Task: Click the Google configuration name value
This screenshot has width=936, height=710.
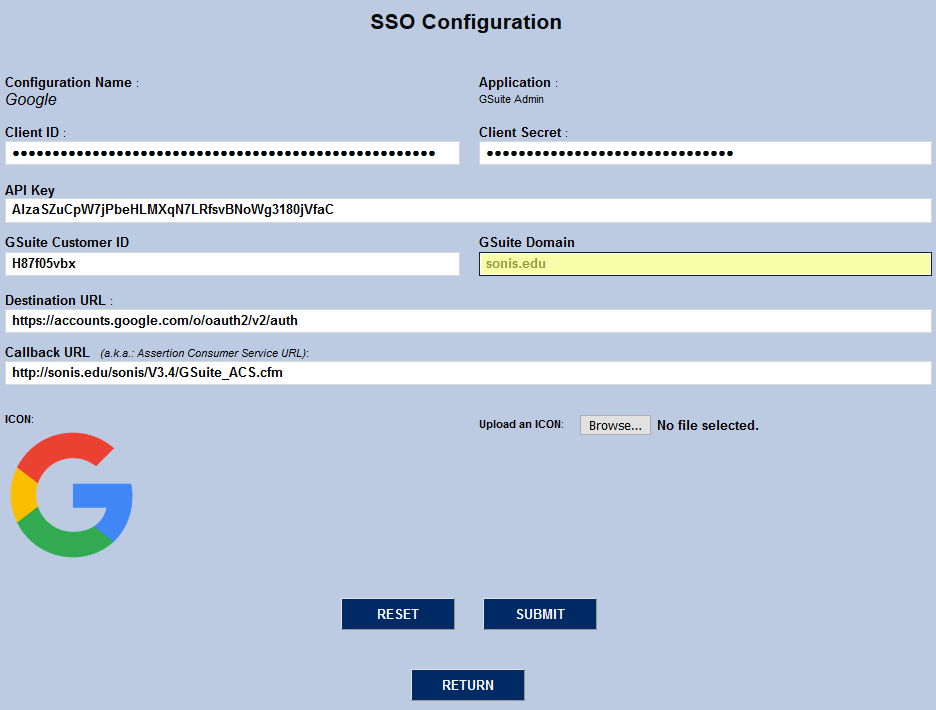Action: [31, 100]
